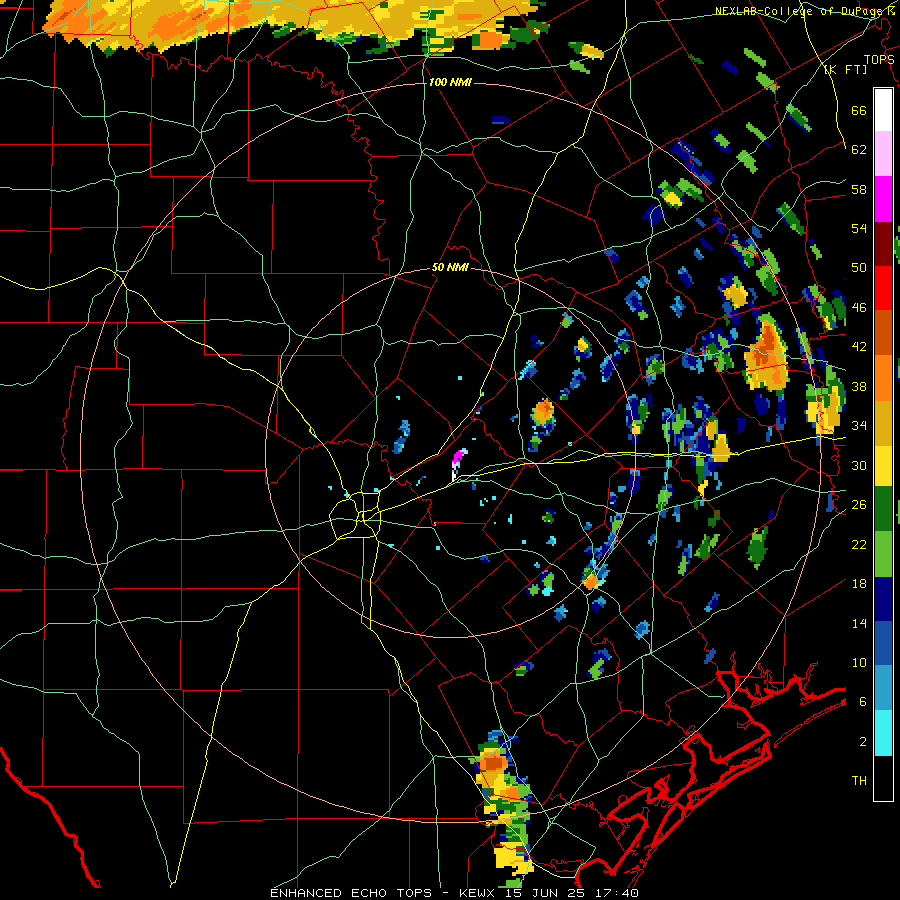The height and width of the screenshot is (900, 900).
Task: Choose the light green legend swatch
Action: (883, 554)
